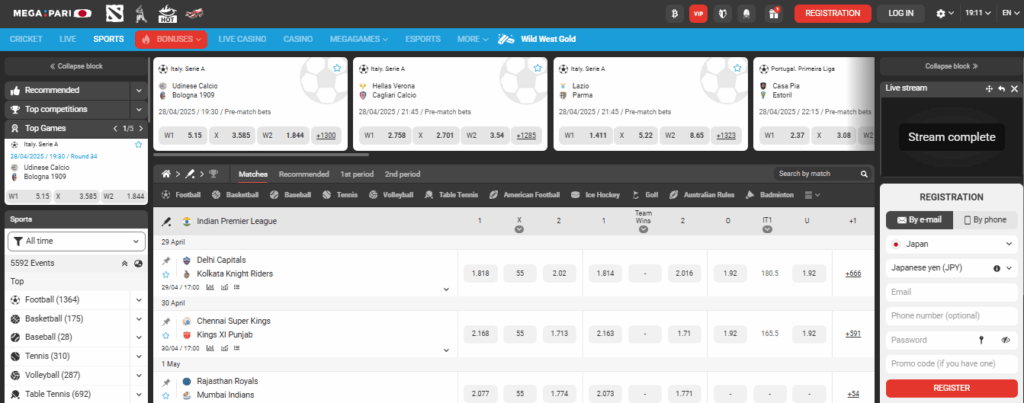Click the magnifier in Search by match
Screen dimensions: 1024x403
point(864,174)
